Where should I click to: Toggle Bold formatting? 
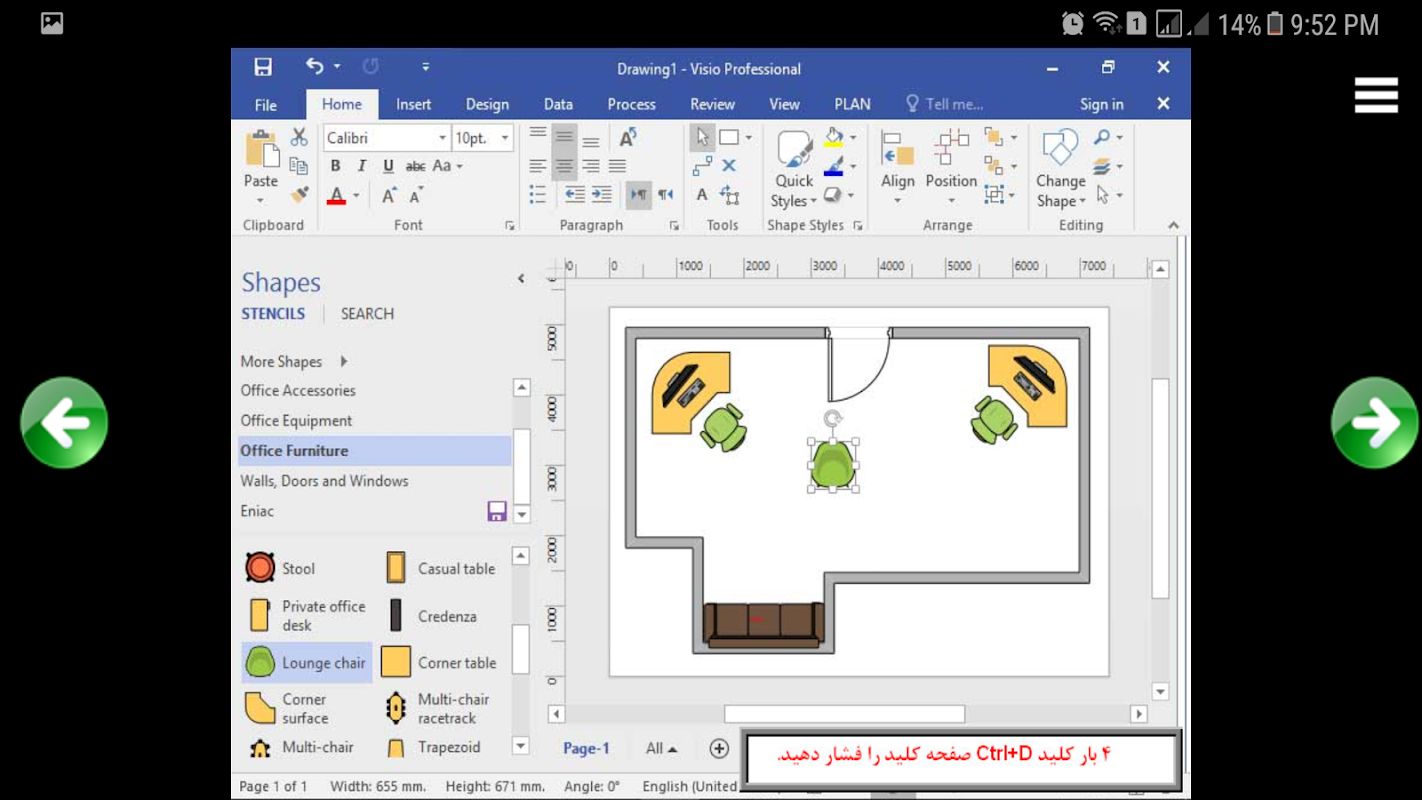point(335,166)
